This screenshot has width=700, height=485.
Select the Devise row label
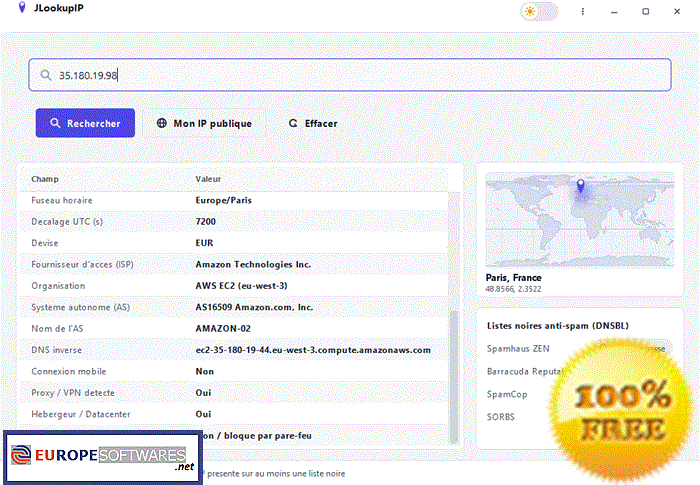coord(45,243)
